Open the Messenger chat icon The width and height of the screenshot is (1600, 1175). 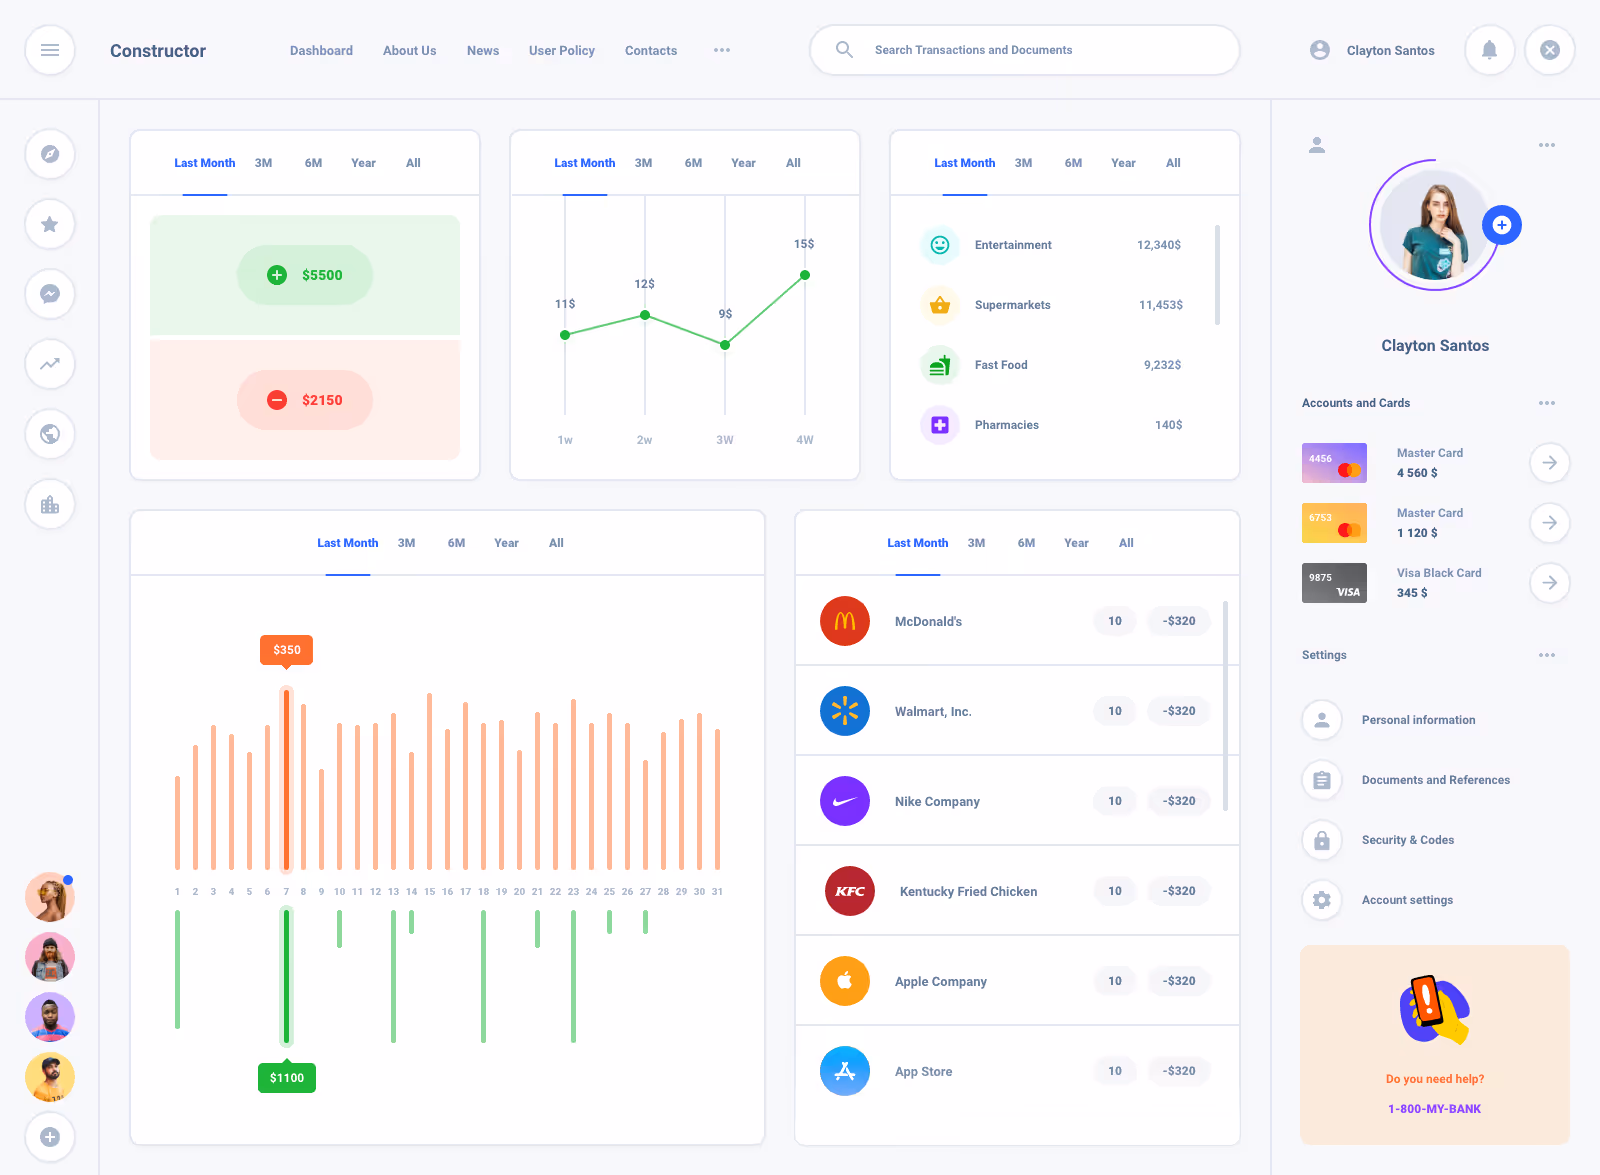(x=50, y=294)
